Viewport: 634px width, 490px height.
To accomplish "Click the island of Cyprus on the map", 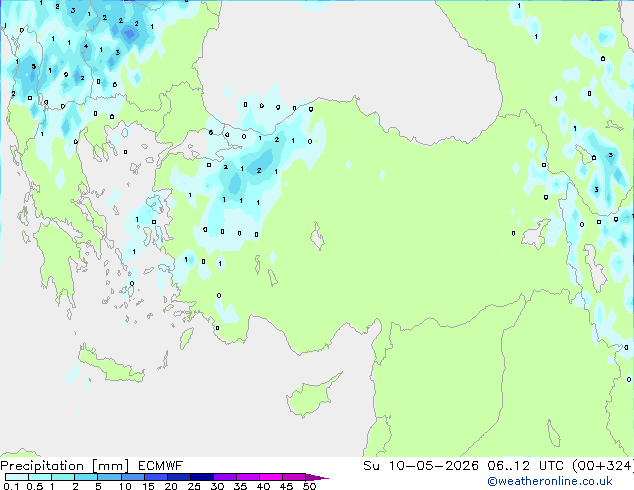I will pos(309,397).
